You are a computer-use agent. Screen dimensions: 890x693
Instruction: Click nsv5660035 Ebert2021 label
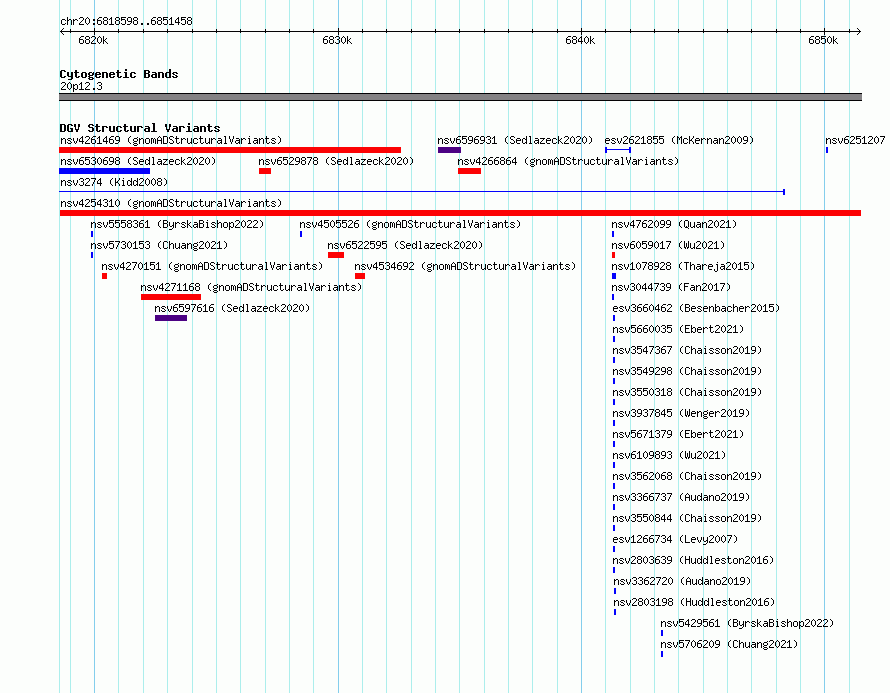tap(678, 329)
